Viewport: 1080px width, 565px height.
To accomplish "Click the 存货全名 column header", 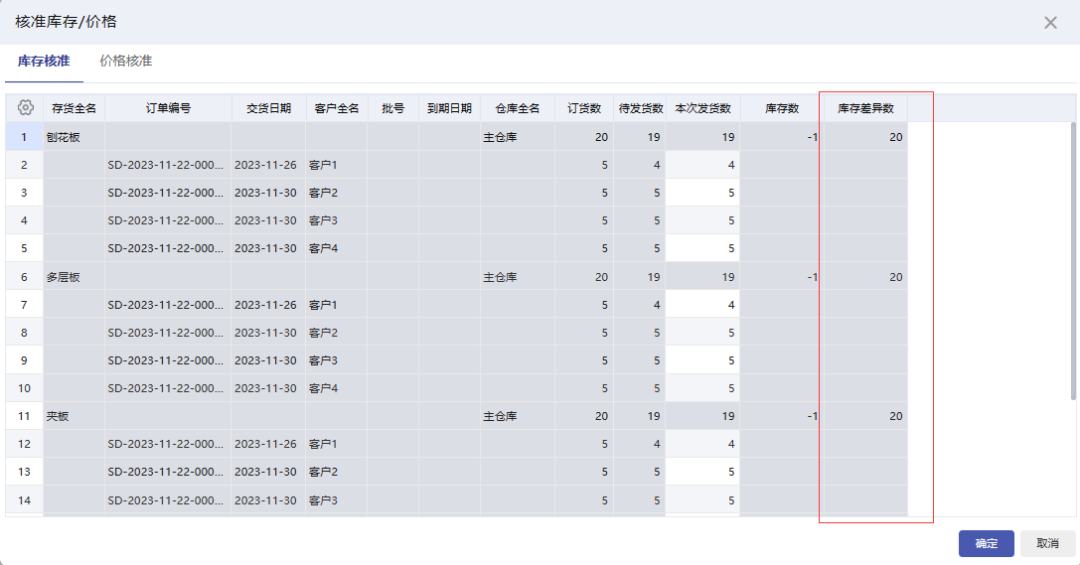I will (x=74, y=108).
